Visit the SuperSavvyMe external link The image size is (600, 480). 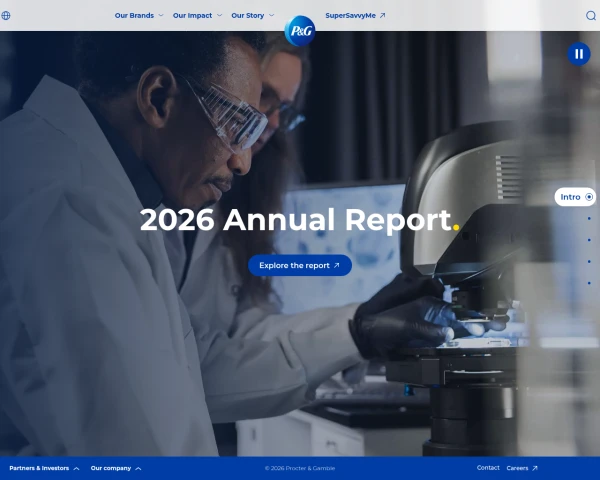tap(351, 15)
